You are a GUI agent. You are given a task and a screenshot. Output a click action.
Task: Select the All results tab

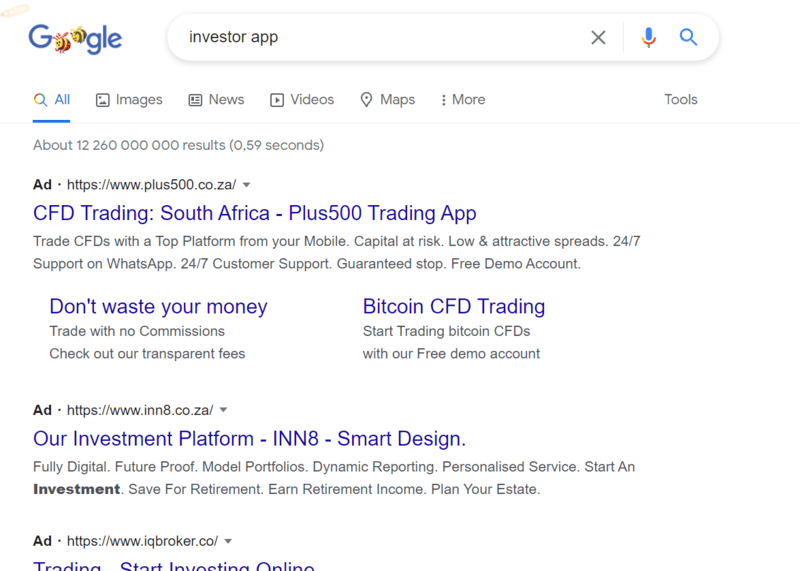pos(52,100)
